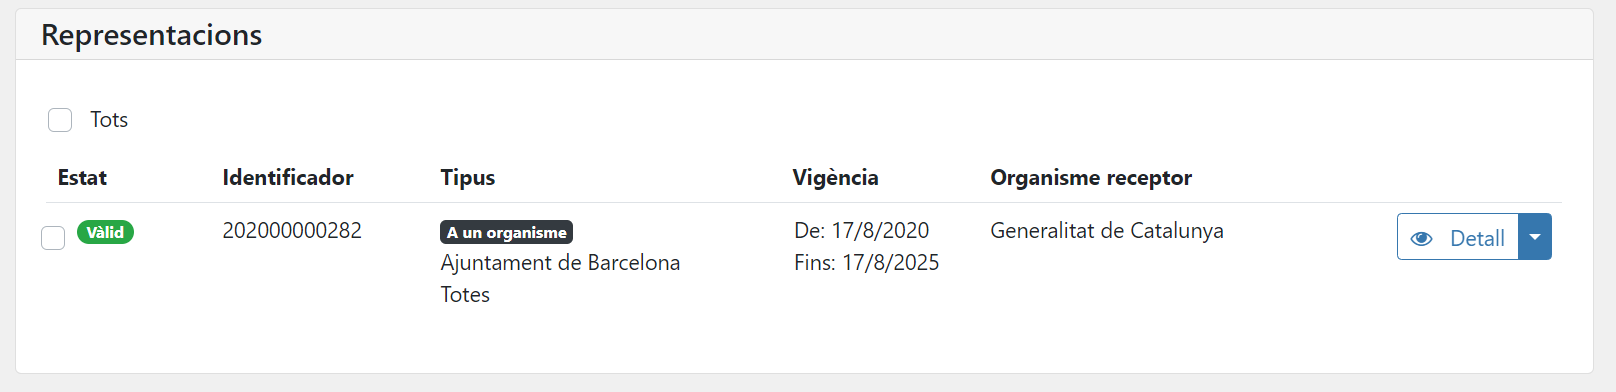The height and width of the screenshot is (392, 1616).
Task: Click the Tipus column header
Action: tap(468, 178)
